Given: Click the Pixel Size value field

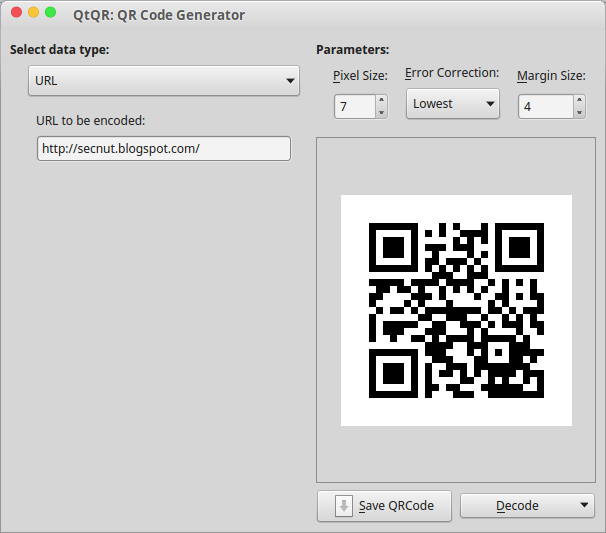Looking at the screenshot, I should (355, 106).
